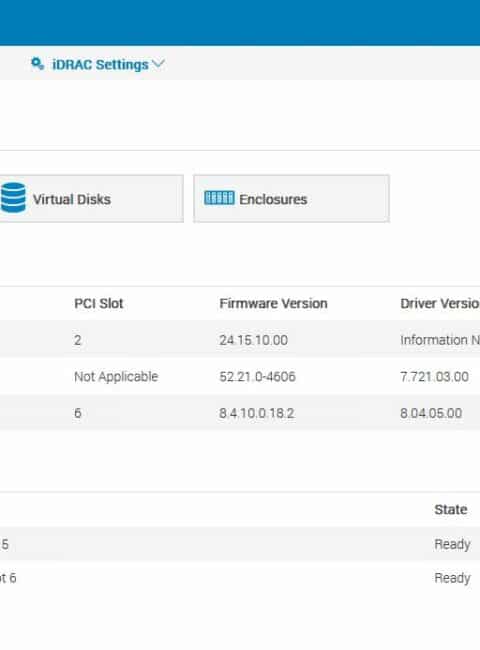
Task: Expand the iDRAC Settings dropdown chevron
Action: (x=158, y=64)
